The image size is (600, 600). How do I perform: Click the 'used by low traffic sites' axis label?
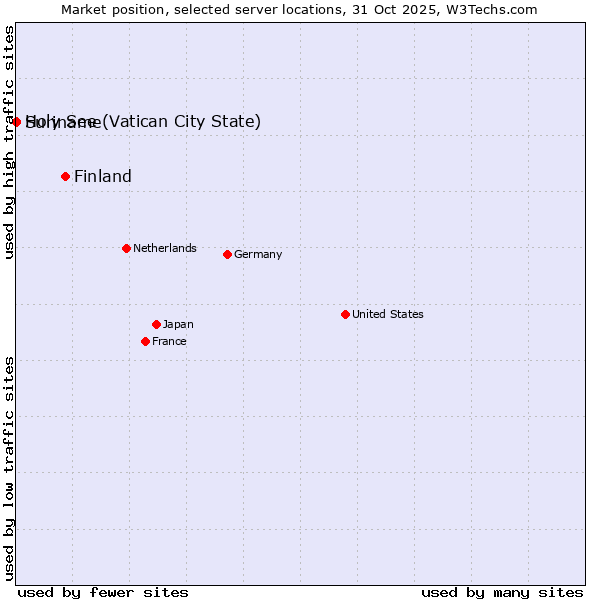click(x=9, y=467)
